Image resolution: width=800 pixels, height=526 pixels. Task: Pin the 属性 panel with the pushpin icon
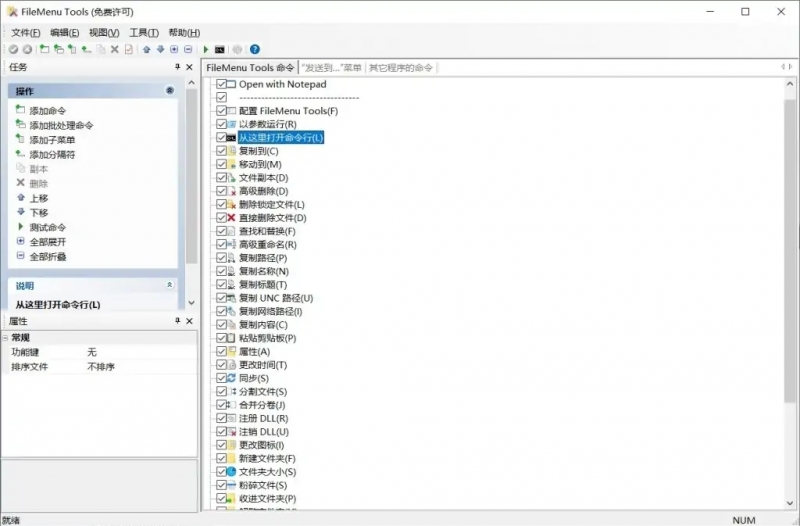click(178, 321)
